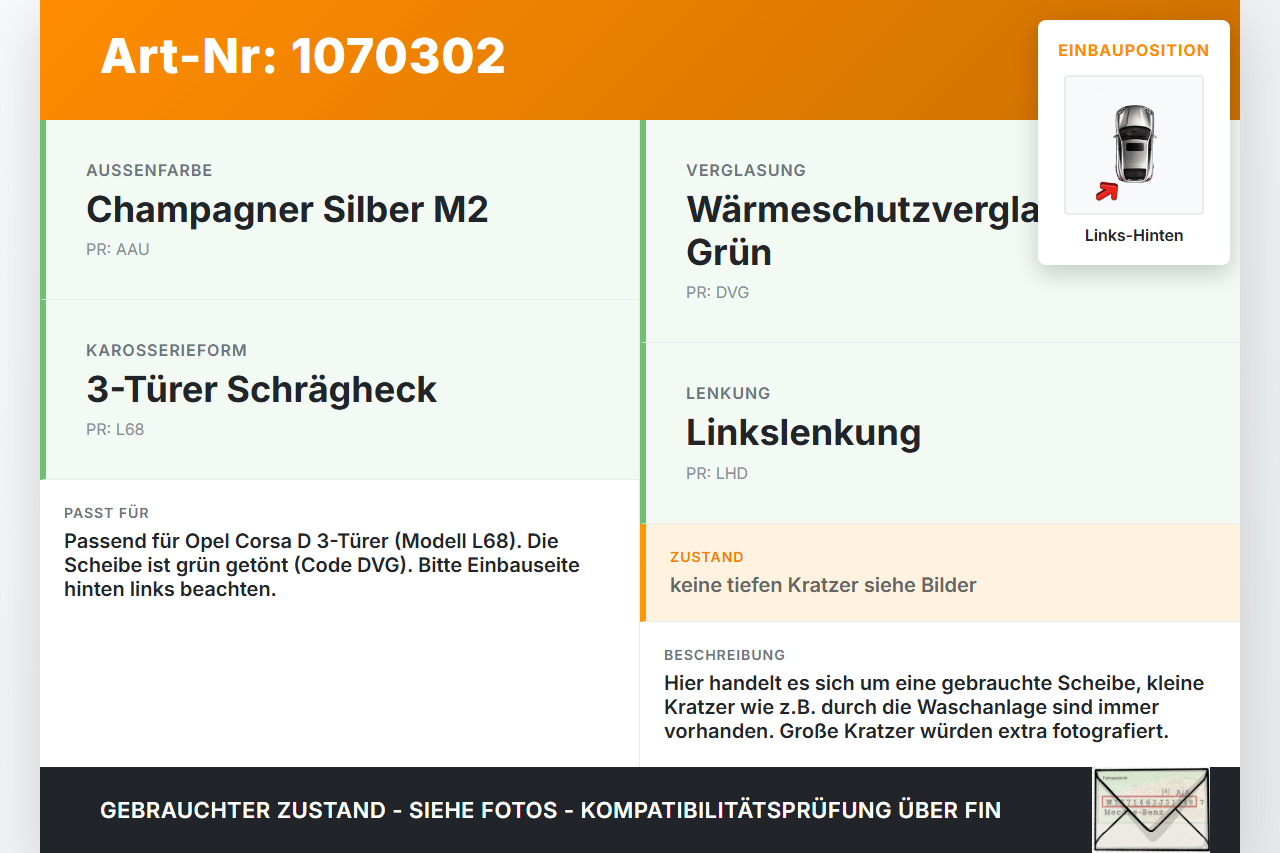Image resolution: width=1280 pixels, height=853 pixels.
Task: Click the AUSSENFARBE label
Action: click(x=149, y=171)
